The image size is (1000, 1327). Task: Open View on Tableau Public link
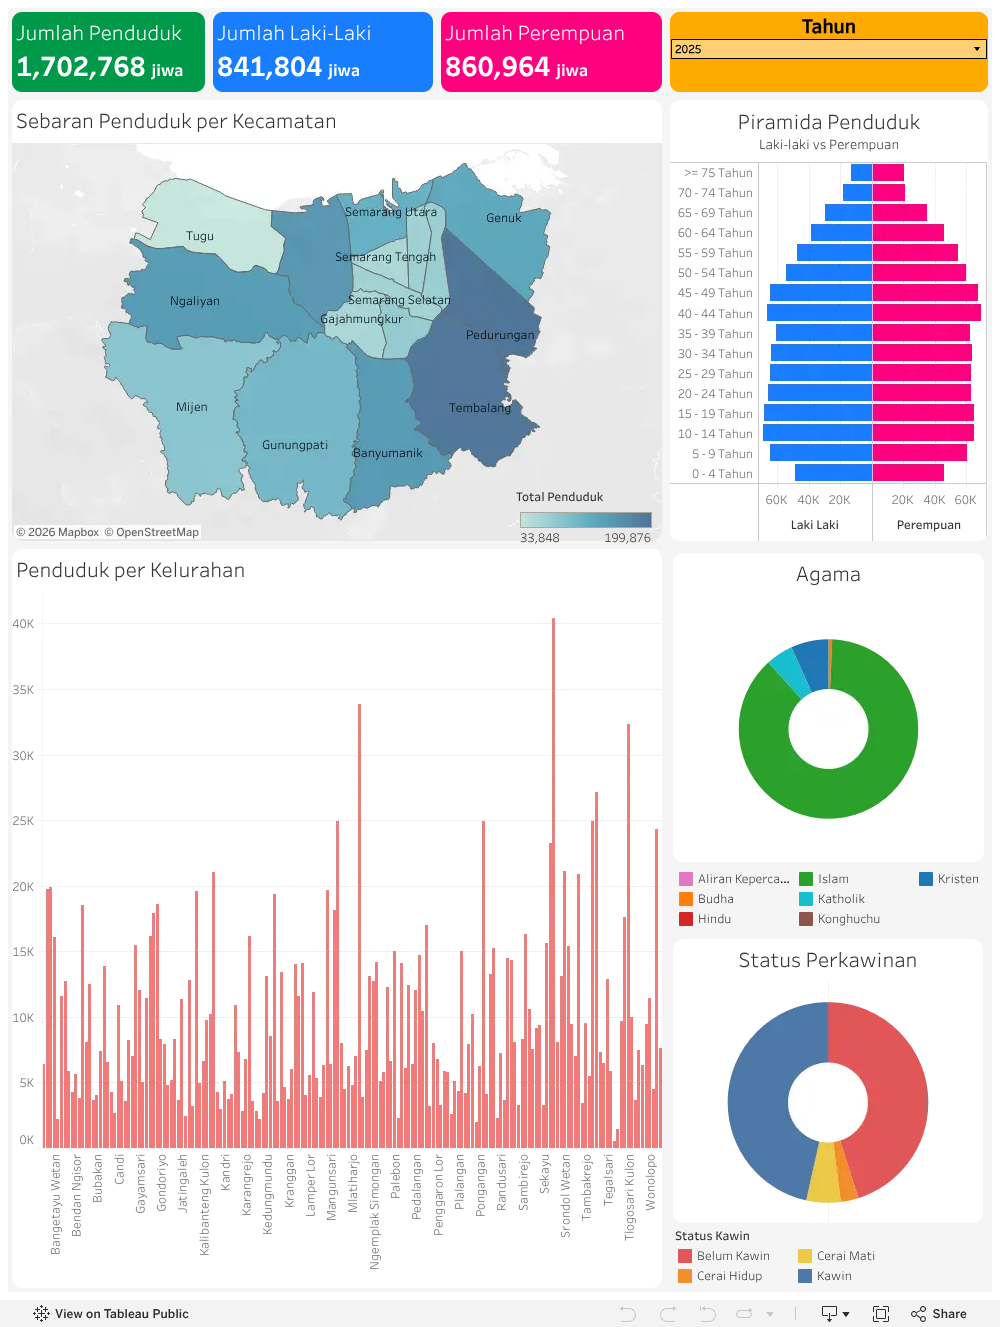tap(111, 1314)
